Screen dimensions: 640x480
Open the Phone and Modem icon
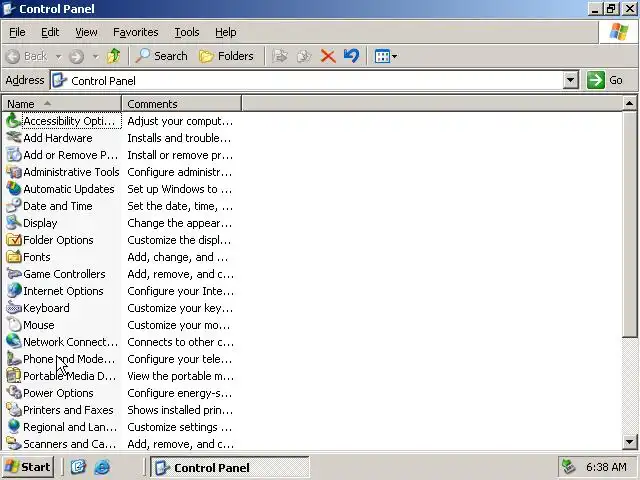pos(14,359)
